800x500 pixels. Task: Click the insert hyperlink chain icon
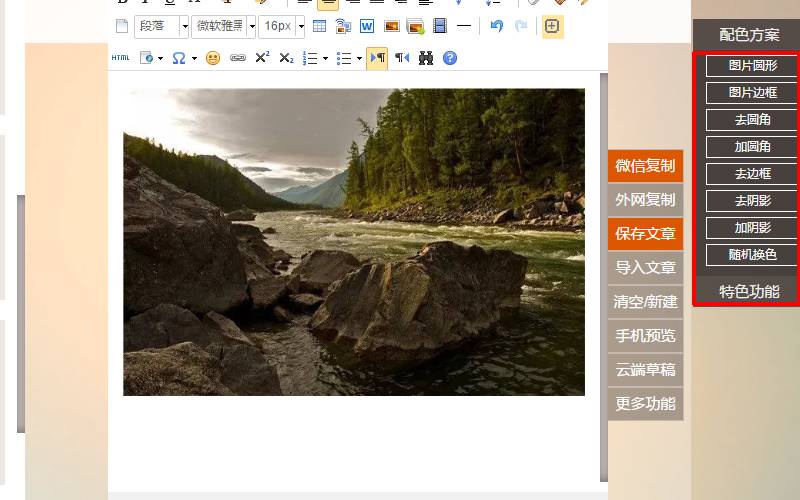[237, 58]
